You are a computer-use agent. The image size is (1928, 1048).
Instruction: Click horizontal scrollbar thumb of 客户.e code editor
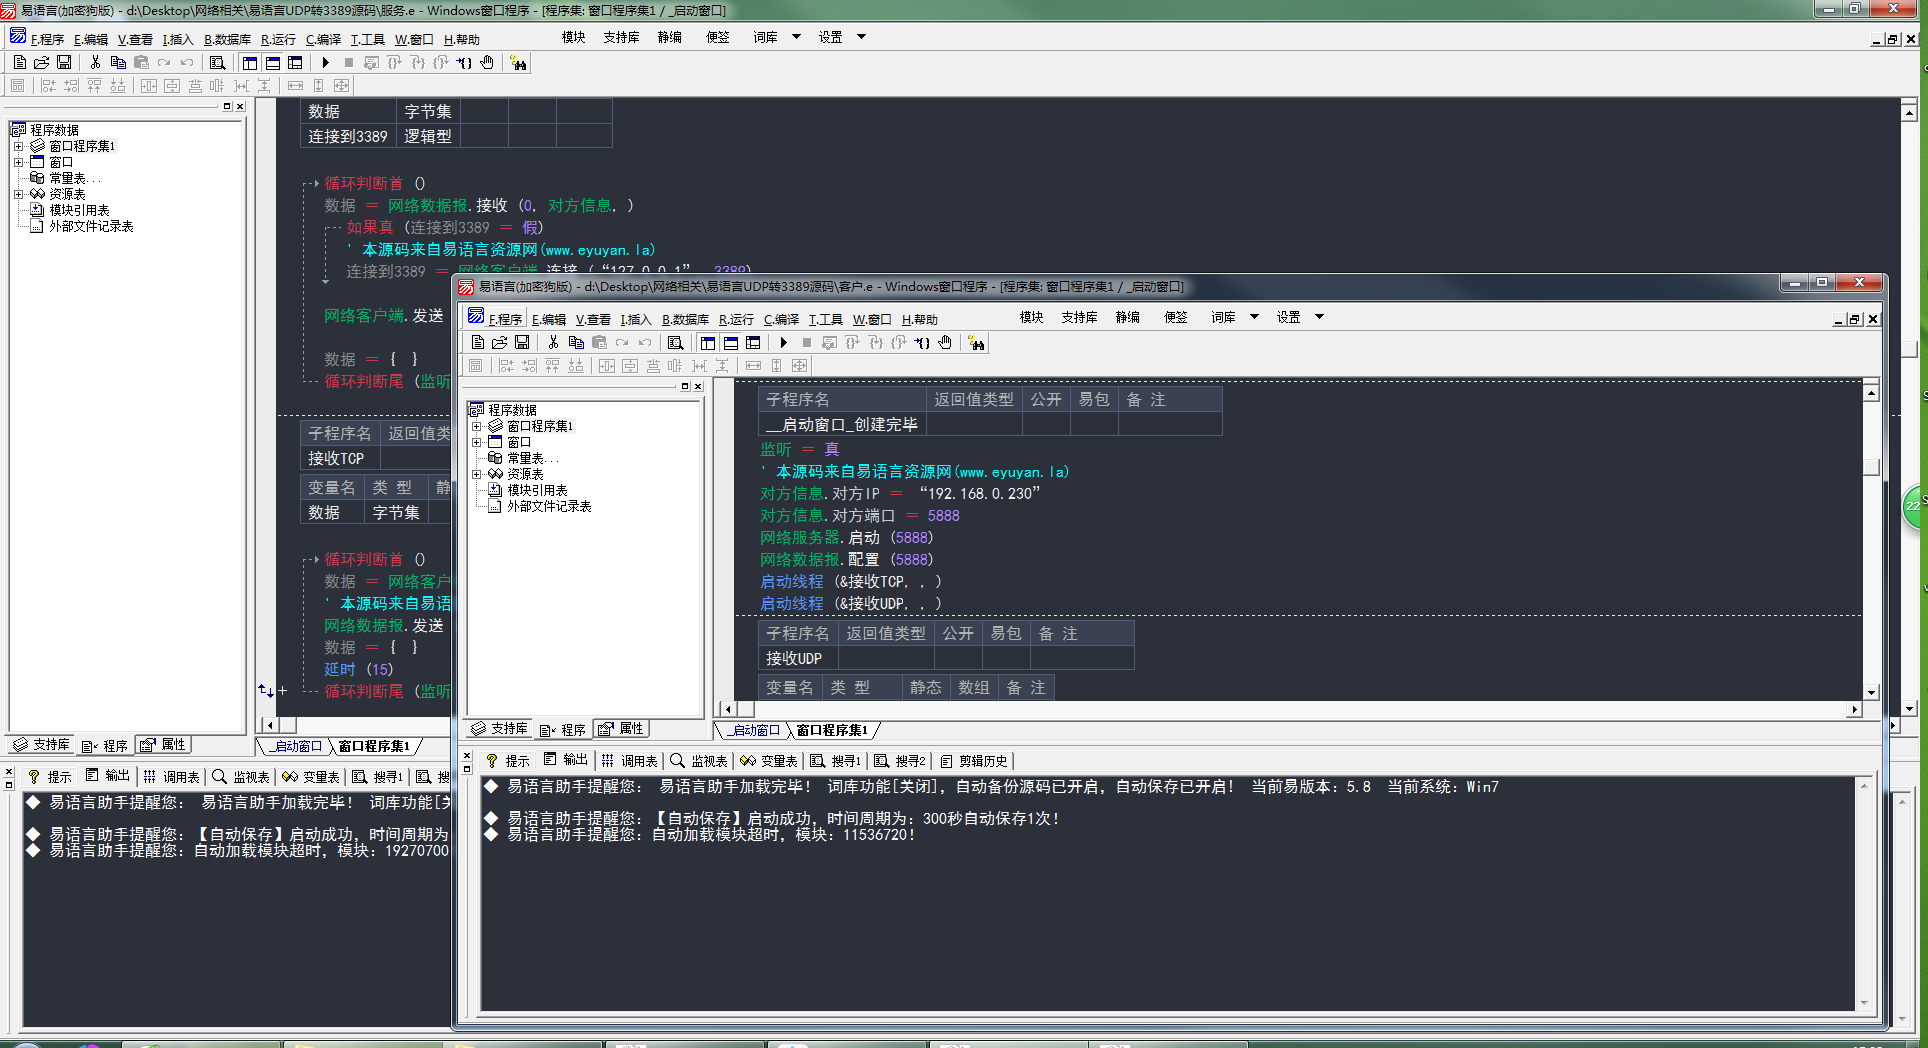(745, 709)
